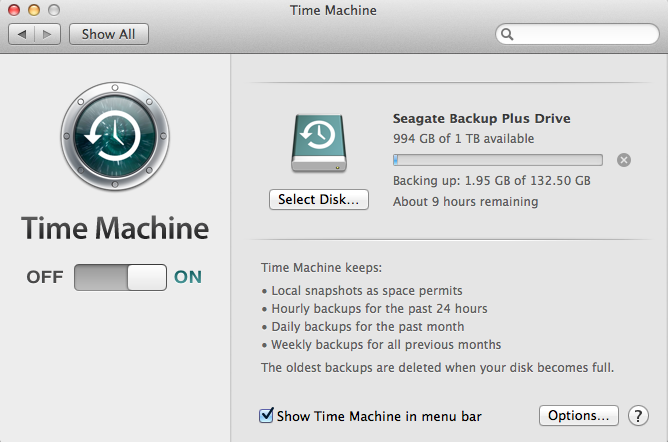
Task: Toggle the Time Machine OFF/ON switch
Action: [x=120, y=277]
